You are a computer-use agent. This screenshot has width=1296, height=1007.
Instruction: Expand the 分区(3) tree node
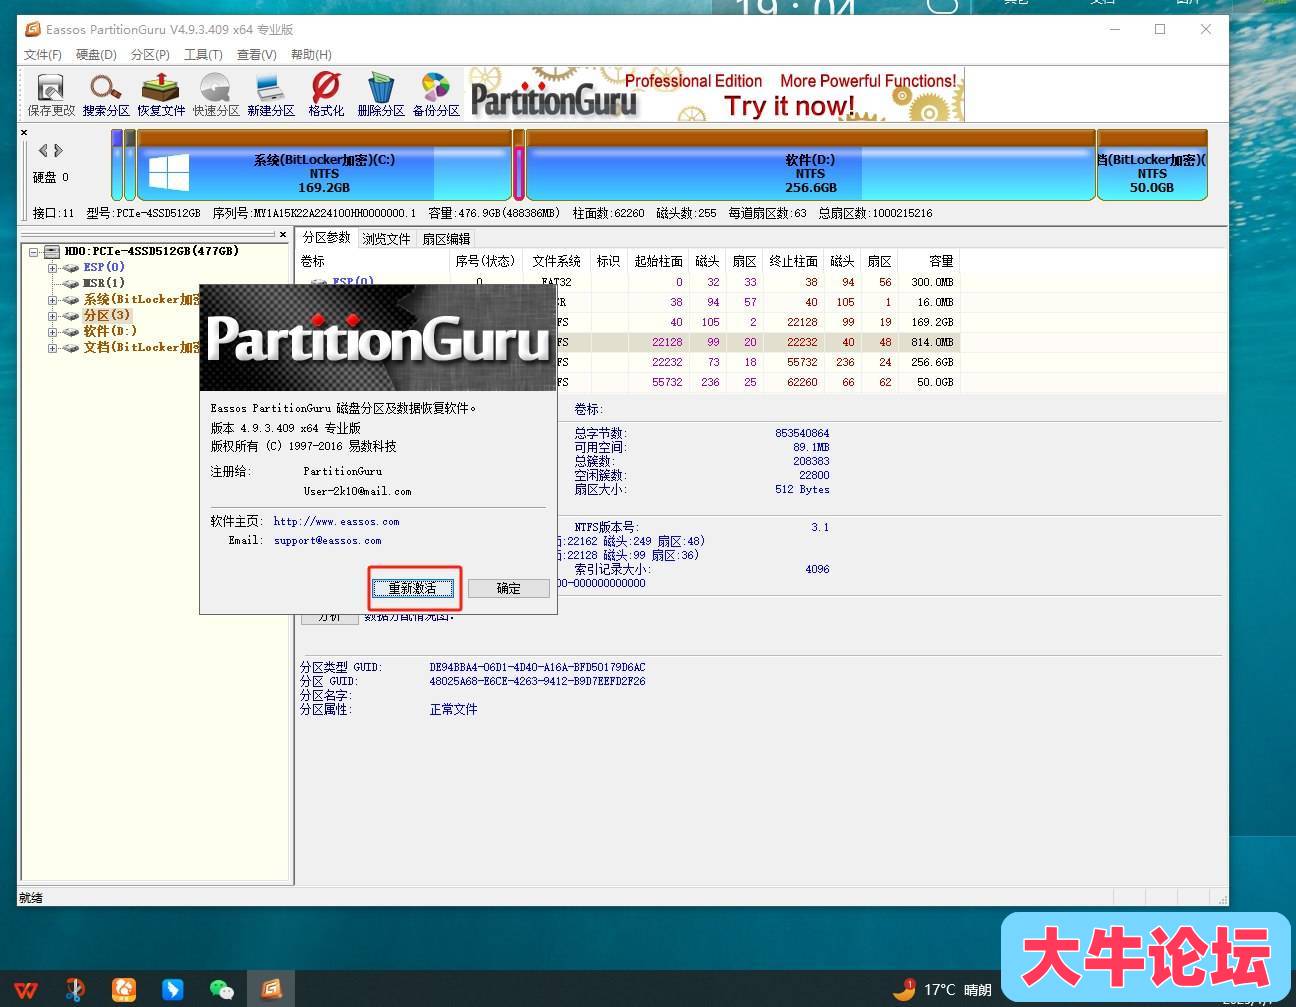tap(52, 316)
